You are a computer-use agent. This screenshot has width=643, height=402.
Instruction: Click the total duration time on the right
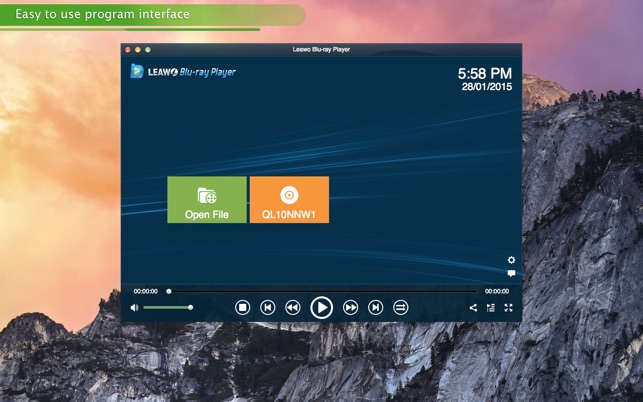[x=497, y=291]
